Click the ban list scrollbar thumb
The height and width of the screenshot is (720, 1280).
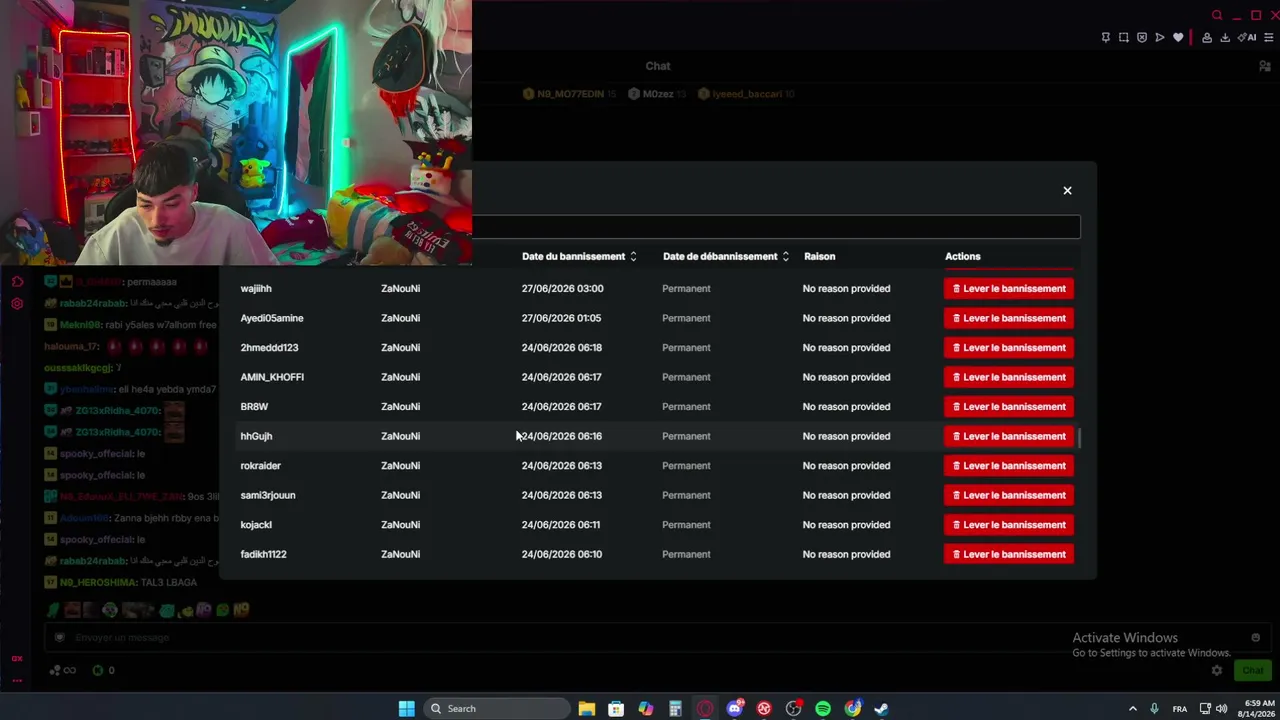[1079, 437]
